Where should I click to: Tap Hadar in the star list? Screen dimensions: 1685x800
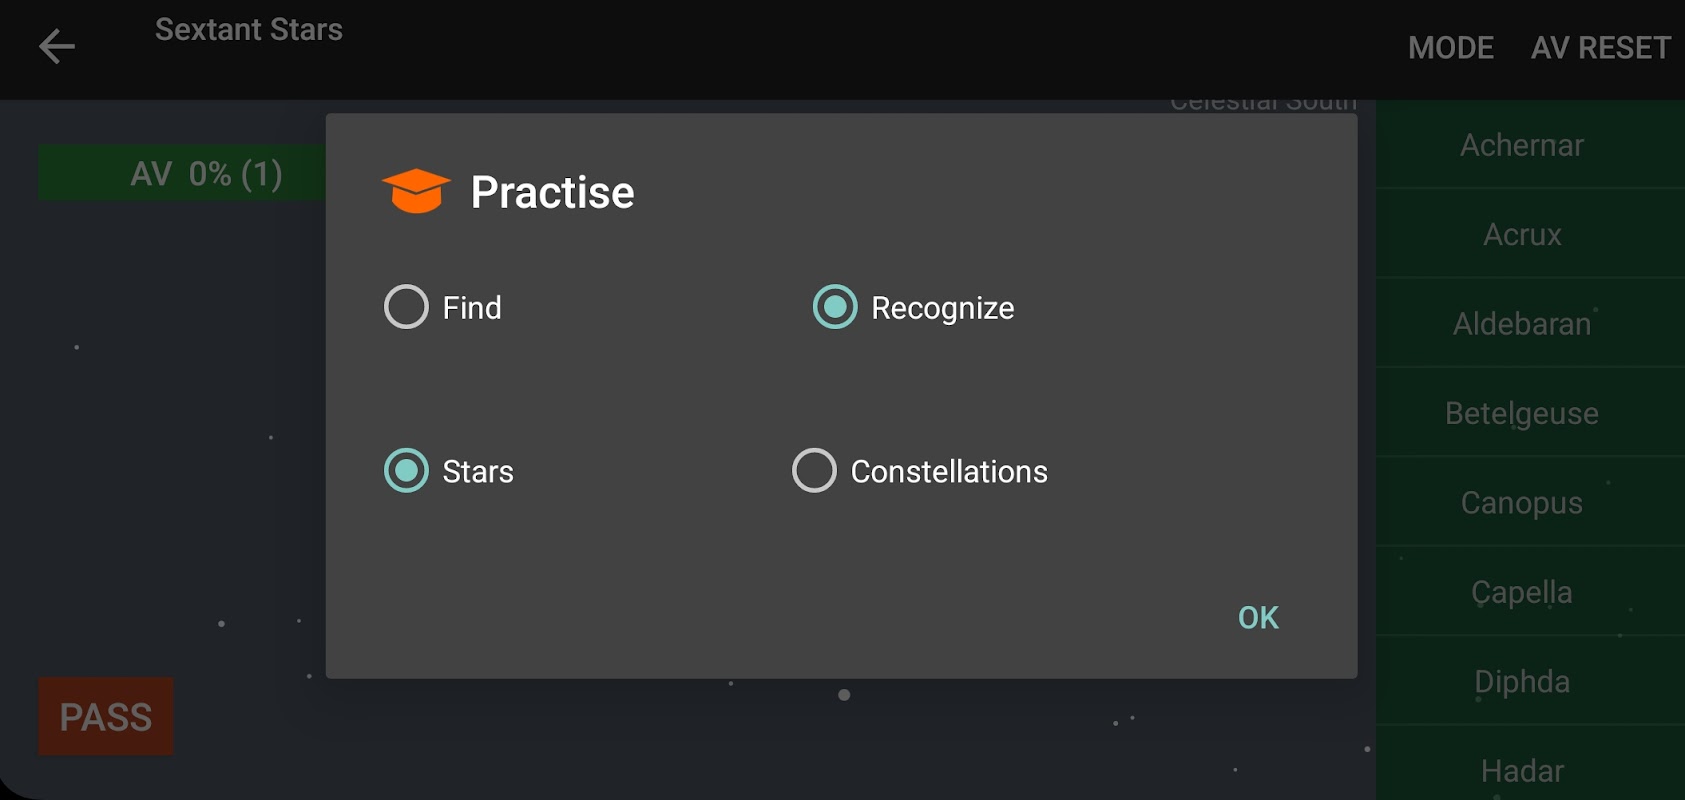click(1521, 770)
